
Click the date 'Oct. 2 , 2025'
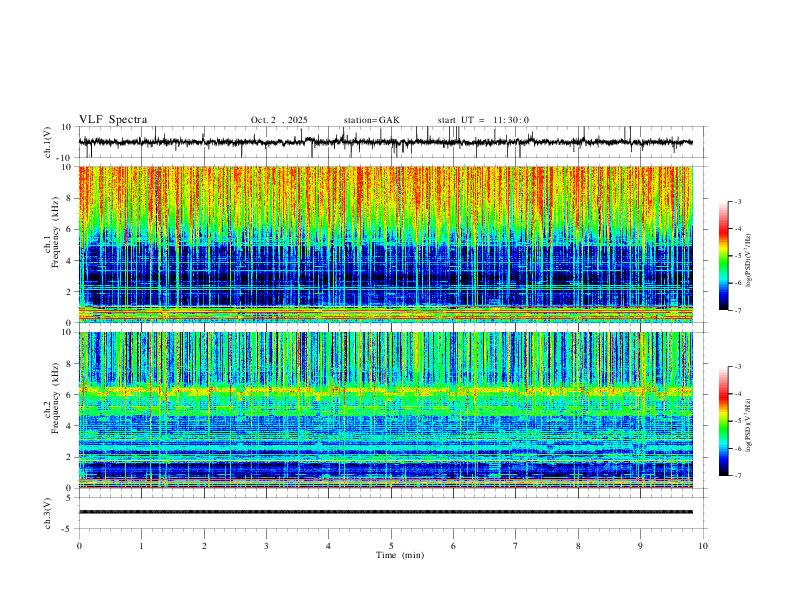pos(279,120)
